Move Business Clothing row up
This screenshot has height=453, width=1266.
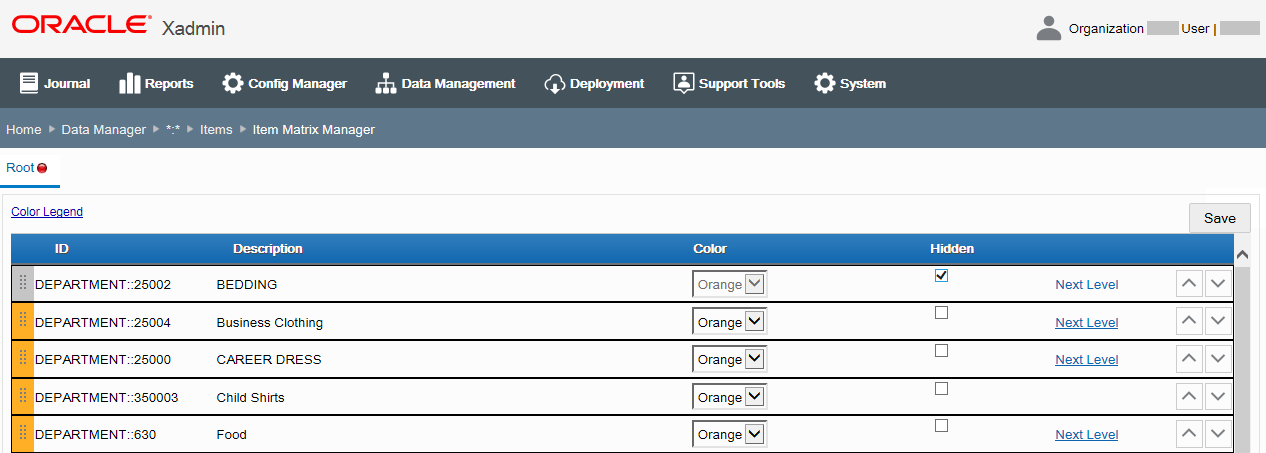pyautogui.click(x=1189, y=322)
